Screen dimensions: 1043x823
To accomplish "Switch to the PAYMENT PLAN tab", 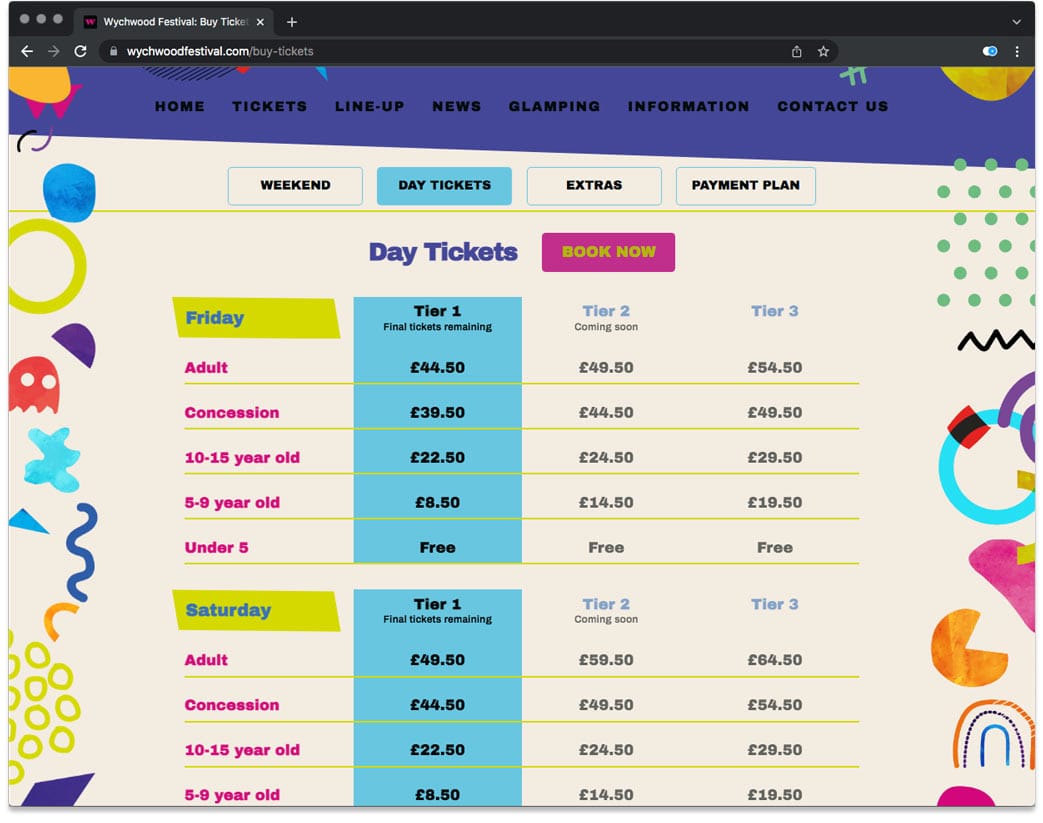I will [746, 186].
